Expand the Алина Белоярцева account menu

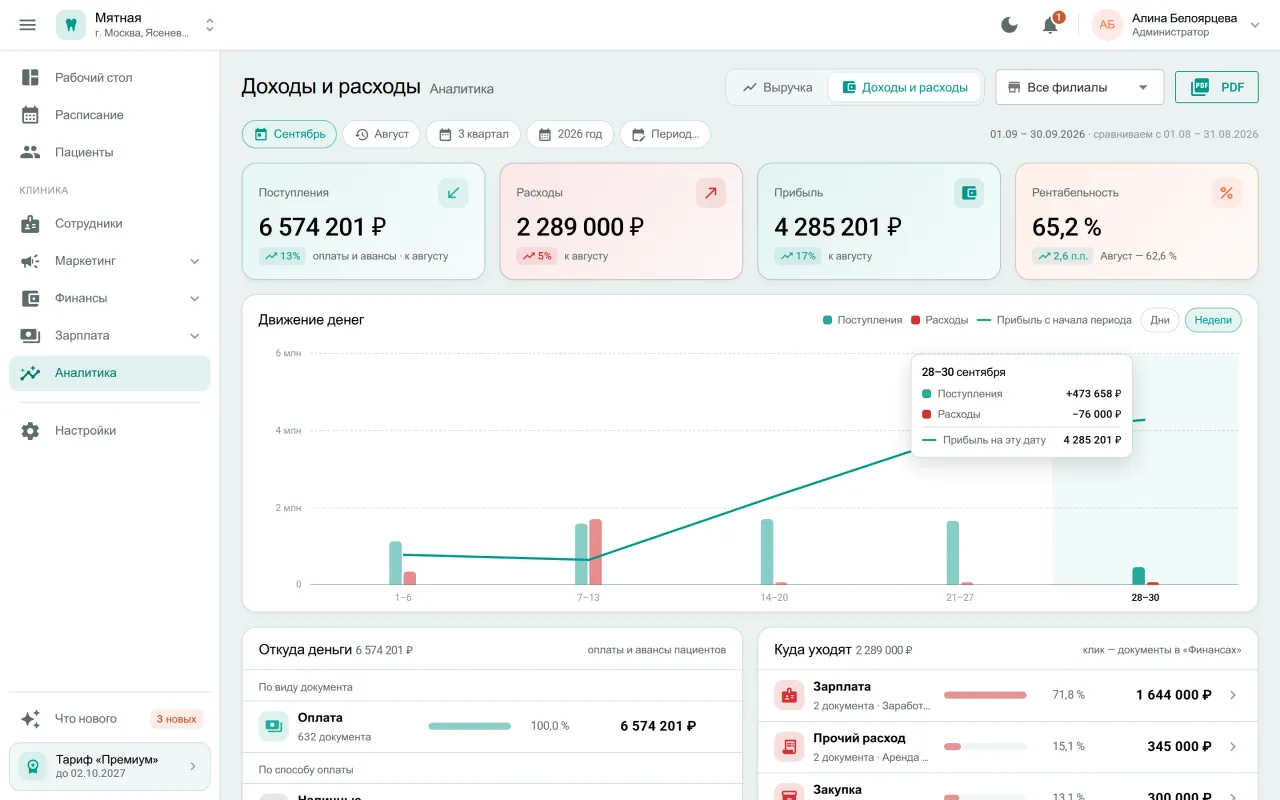(x=1256, y=25)
